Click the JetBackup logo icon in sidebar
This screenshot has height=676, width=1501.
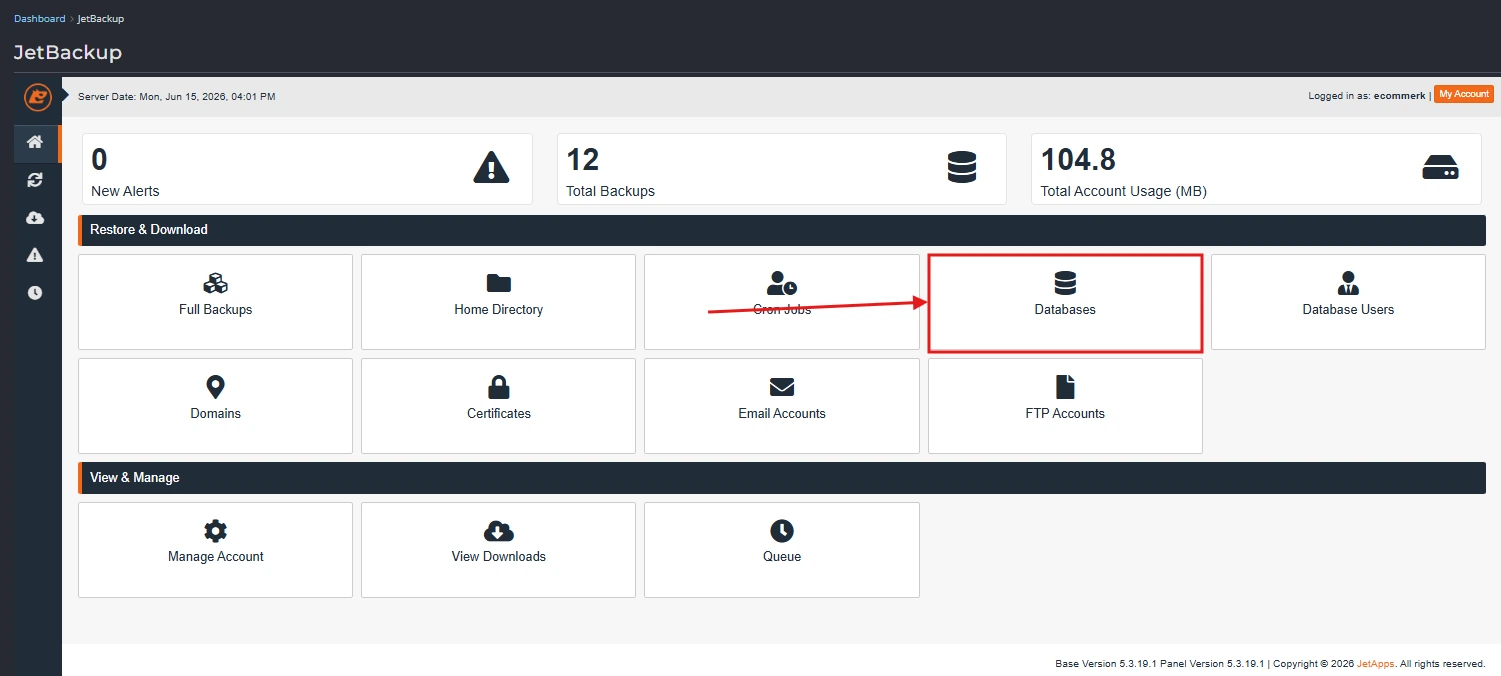(37, 97)
